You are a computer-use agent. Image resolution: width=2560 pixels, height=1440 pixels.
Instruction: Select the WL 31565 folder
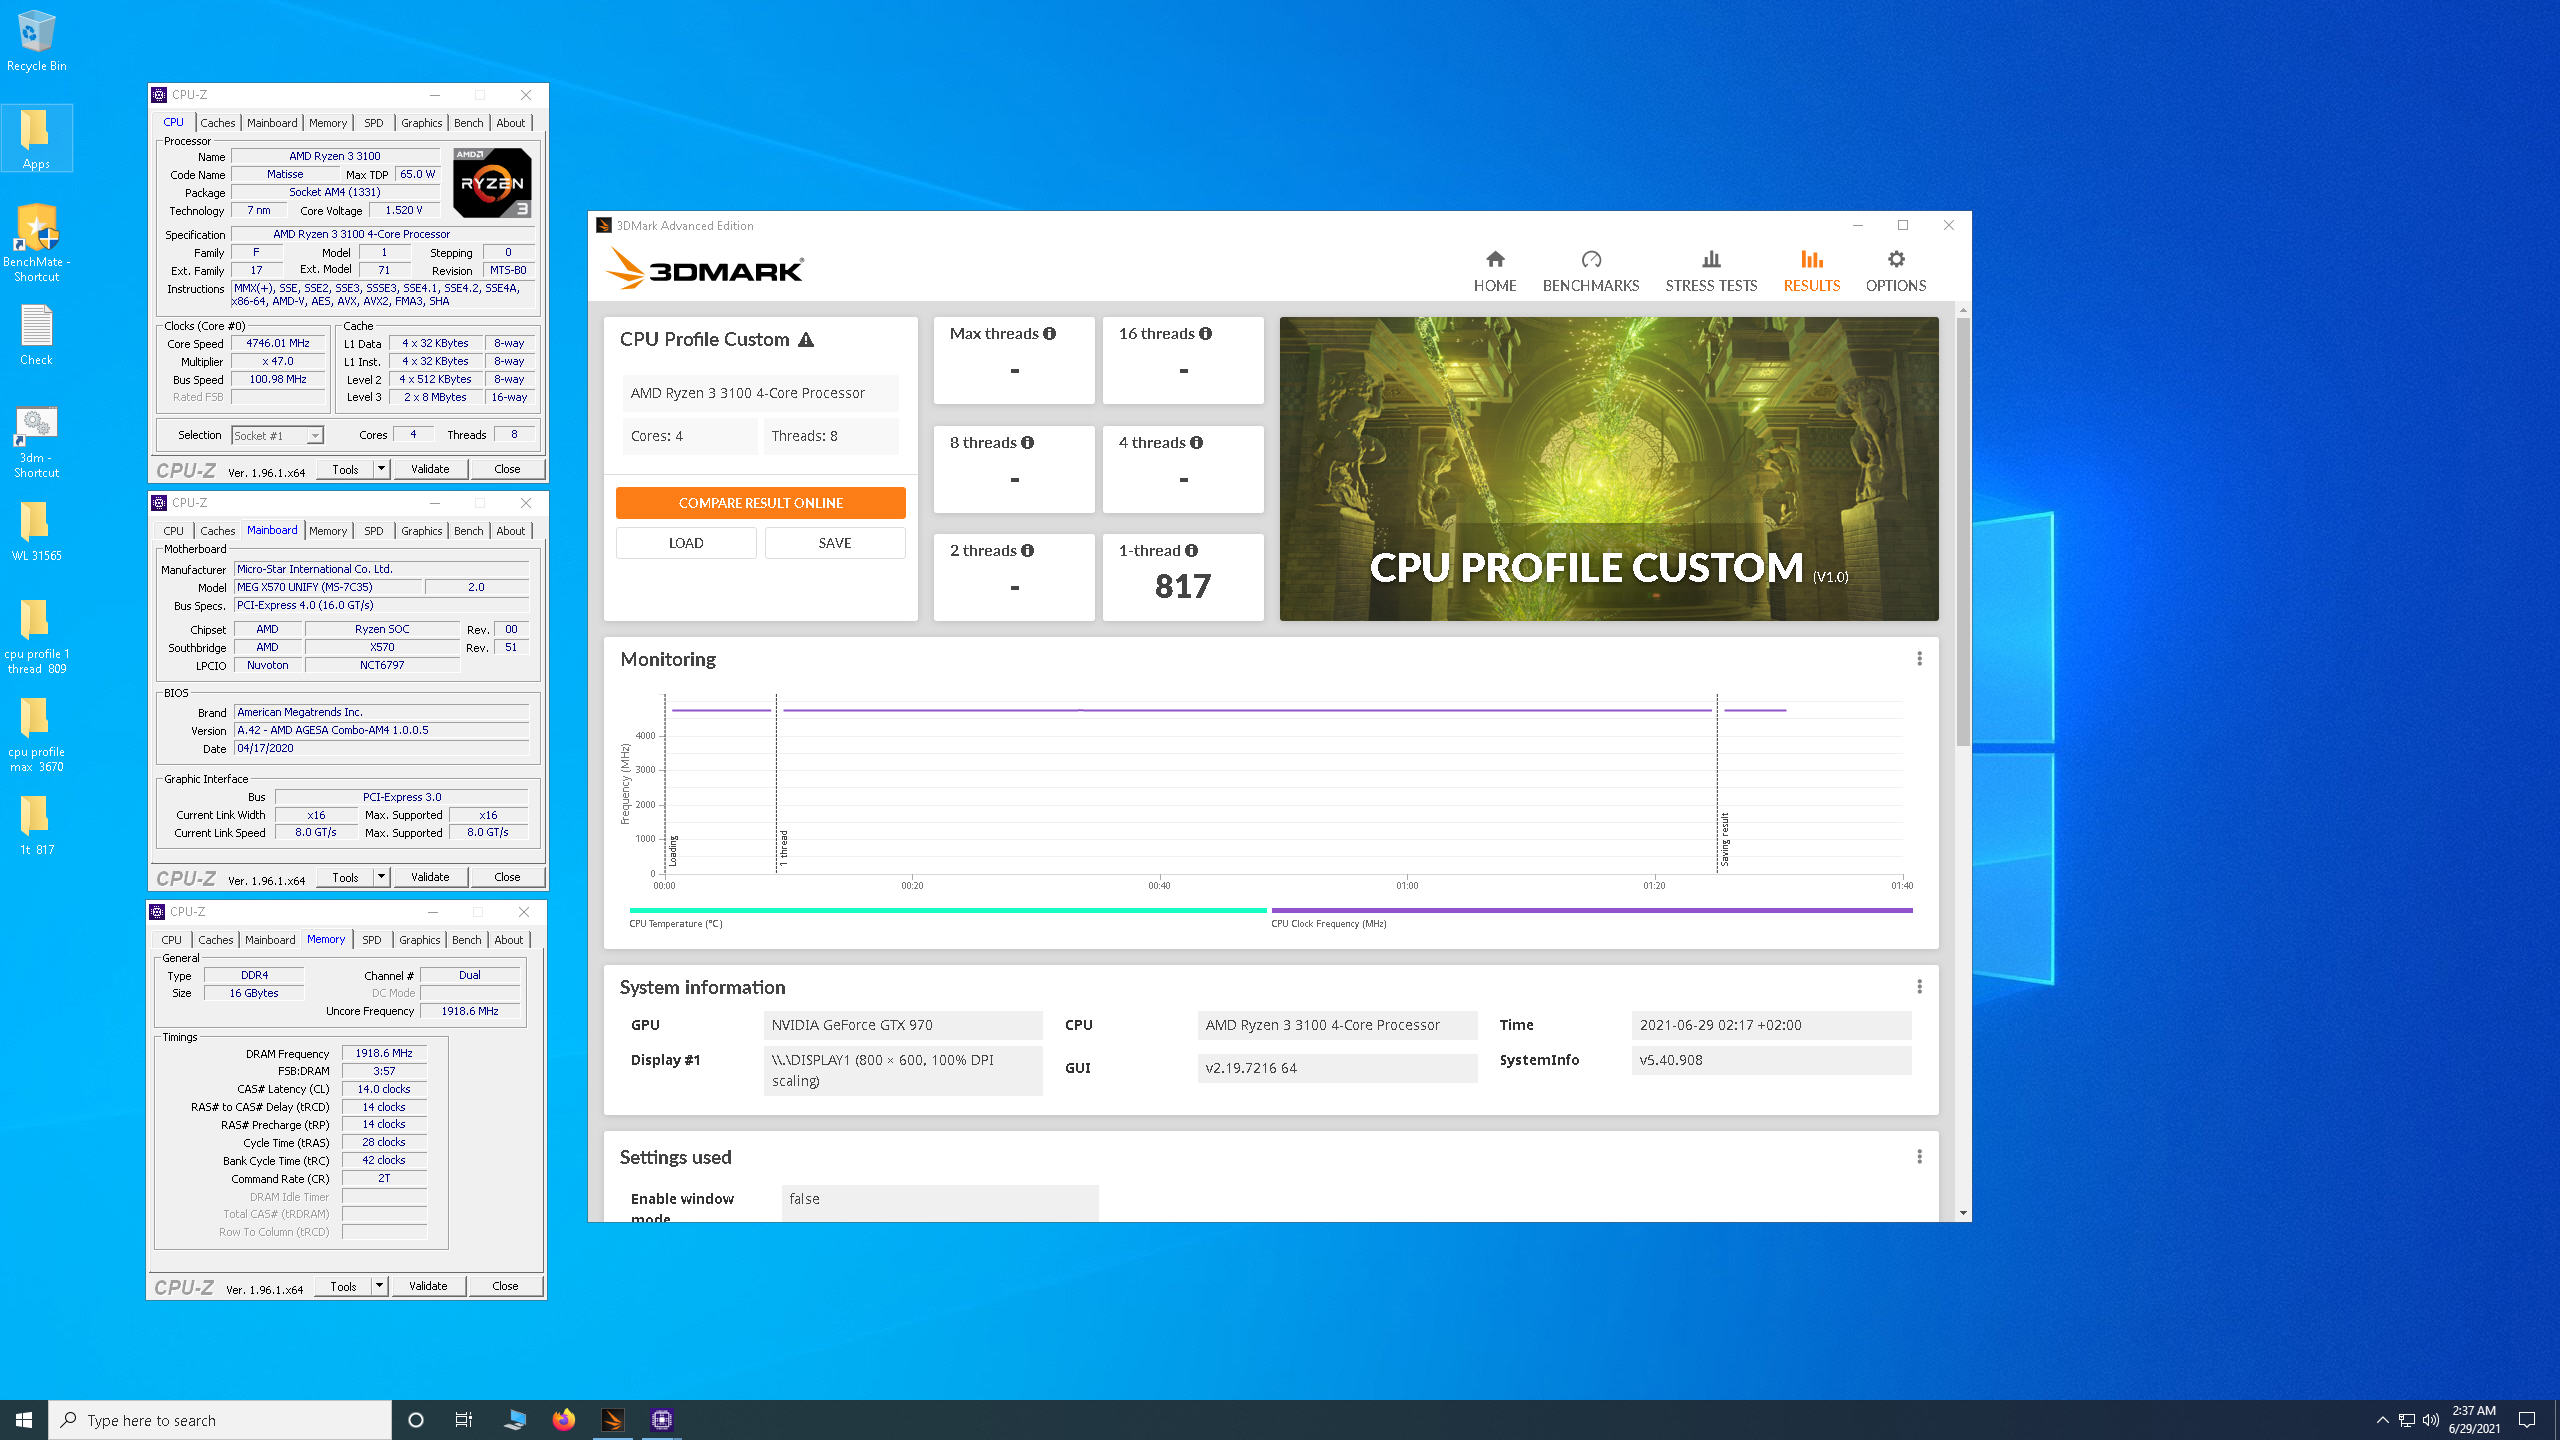click(36, 531)
